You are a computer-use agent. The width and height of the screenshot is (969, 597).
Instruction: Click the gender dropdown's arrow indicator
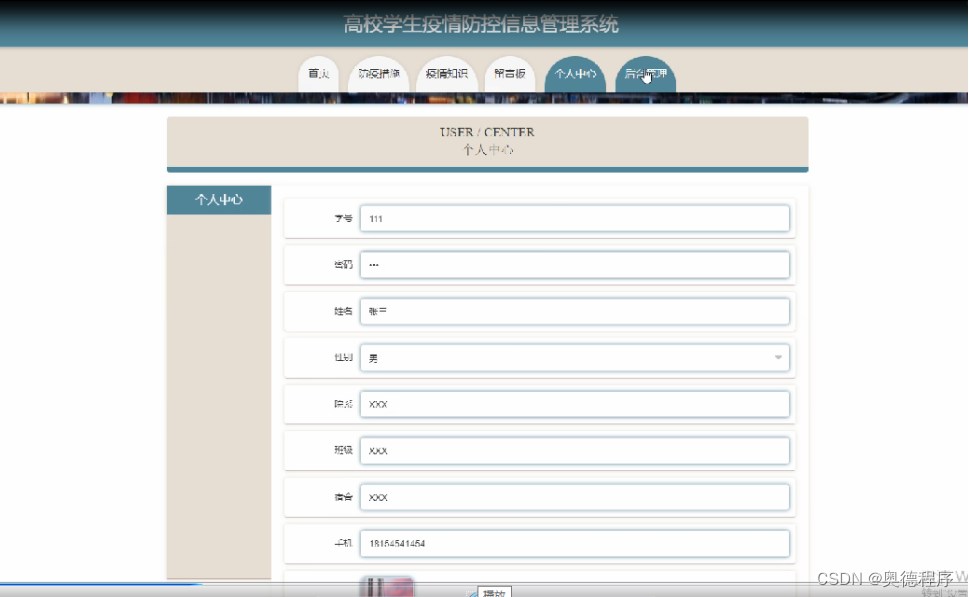(777, 357)
